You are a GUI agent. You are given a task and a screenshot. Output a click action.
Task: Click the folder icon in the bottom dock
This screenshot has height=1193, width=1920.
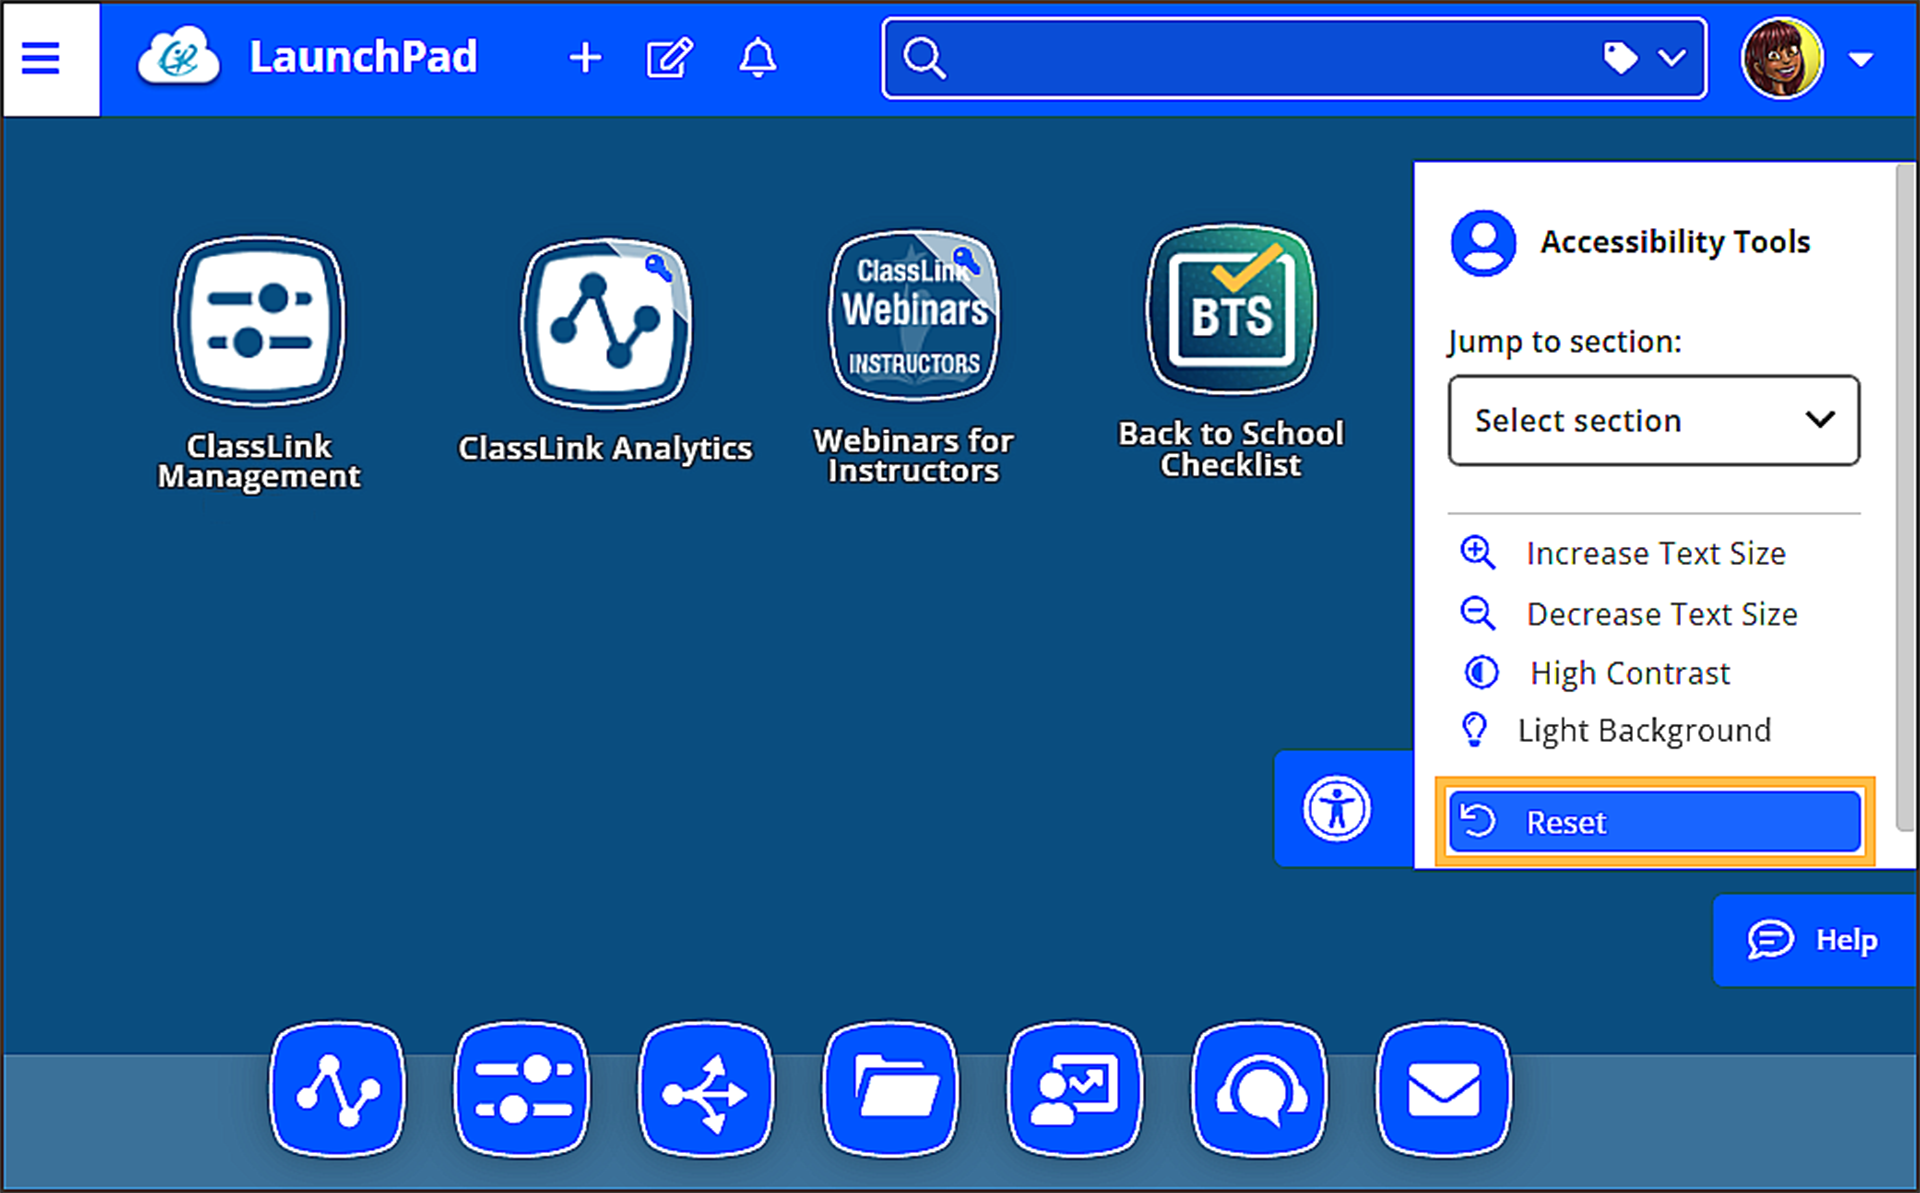click(x=889, y=1089)
